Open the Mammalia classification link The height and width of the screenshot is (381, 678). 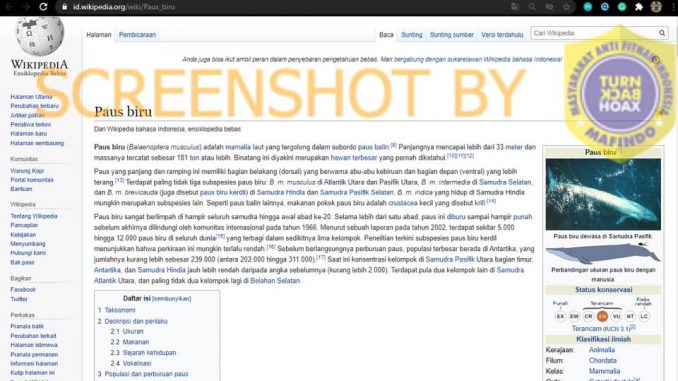click(604, 371)
